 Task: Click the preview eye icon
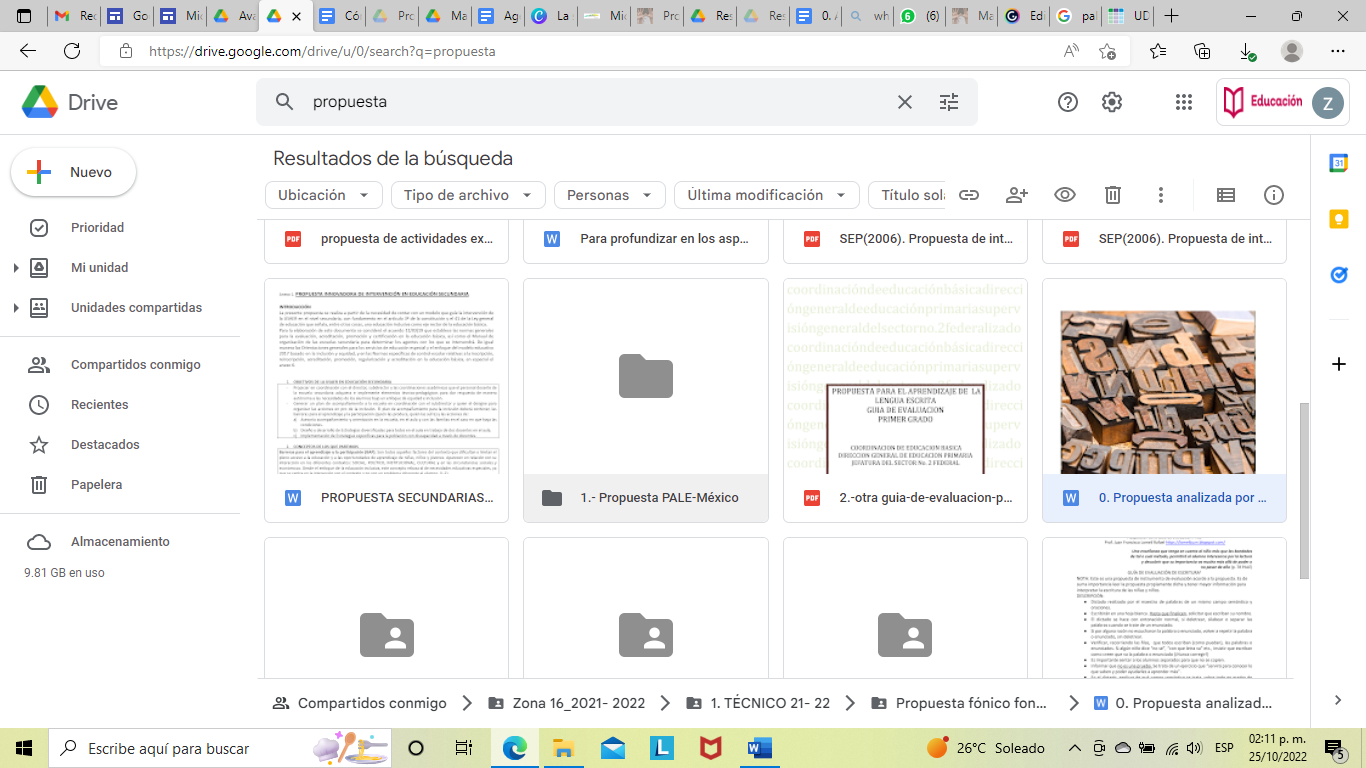[x=1065, y=195]
